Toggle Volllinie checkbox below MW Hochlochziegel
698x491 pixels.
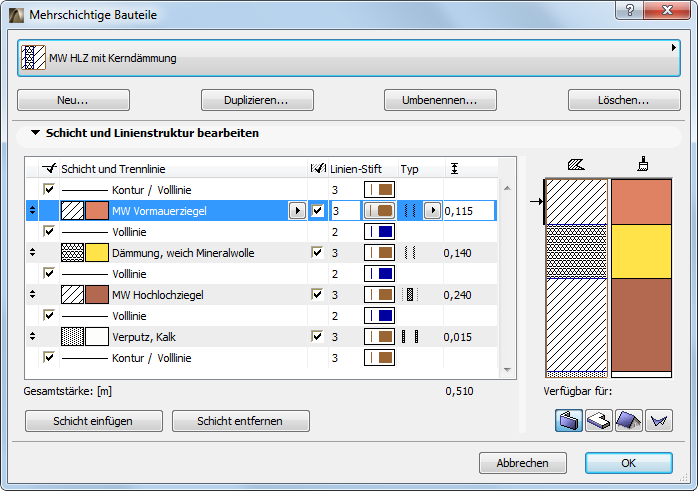click(49, 315)
